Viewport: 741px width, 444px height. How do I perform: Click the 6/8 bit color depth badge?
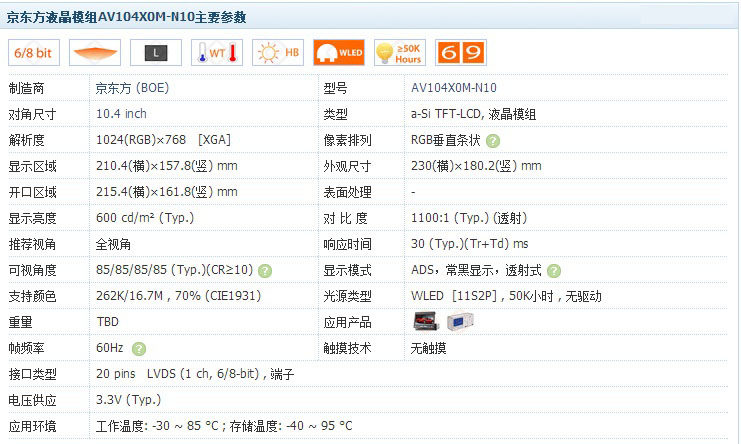pos(34,53)
